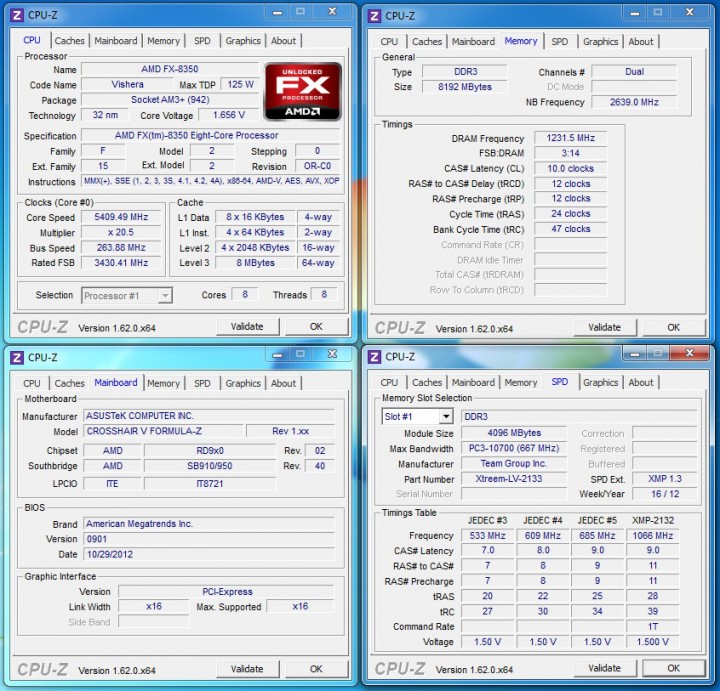Click the Southbridge SB910/950 value
Screen dimensions: 720x691
click(210, 466)
